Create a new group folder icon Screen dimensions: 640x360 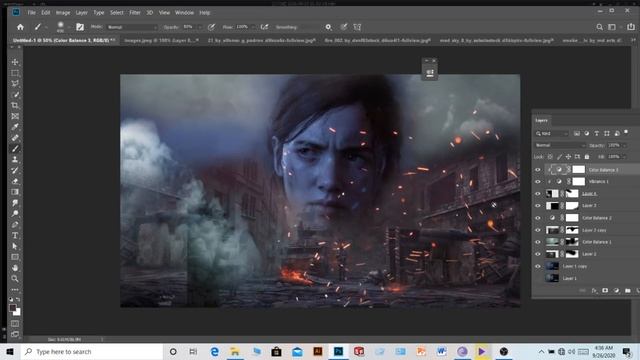tap(628, 291)
